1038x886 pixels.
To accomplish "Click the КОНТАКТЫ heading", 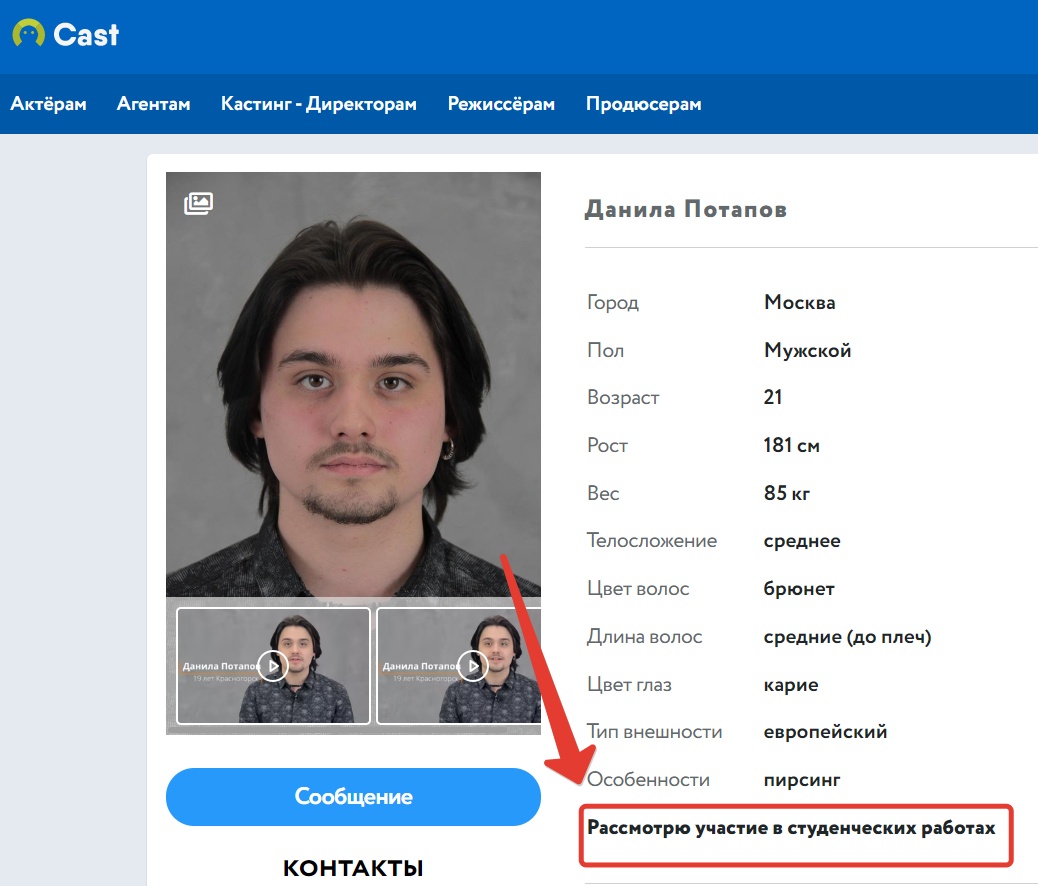I will (x=354, y=868).
